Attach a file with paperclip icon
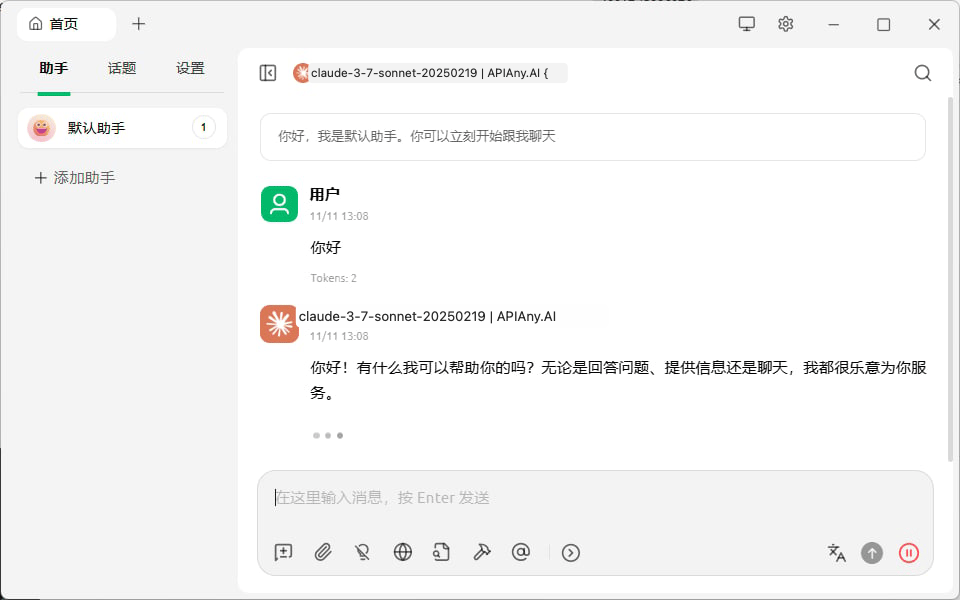 pyautogui.click(x=323, y=552)
